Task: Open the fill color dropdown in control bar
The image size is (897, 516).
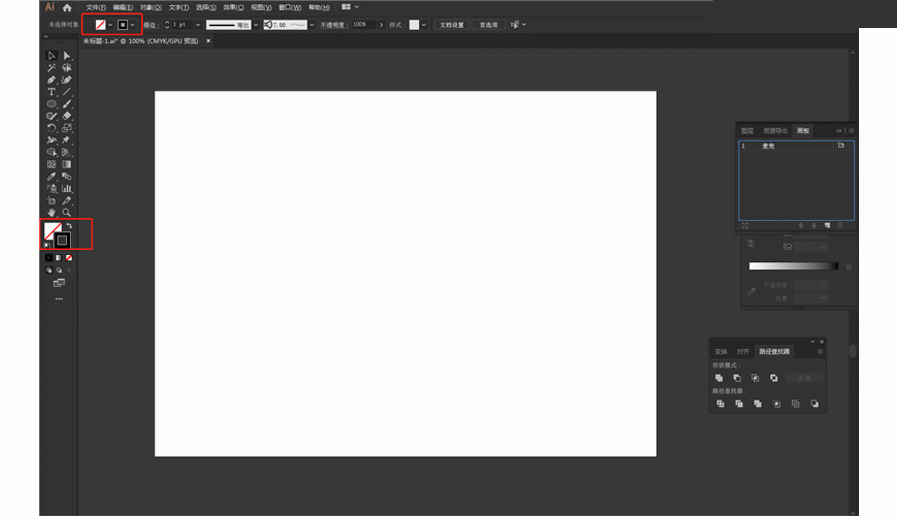Action: tap(110, 24)
